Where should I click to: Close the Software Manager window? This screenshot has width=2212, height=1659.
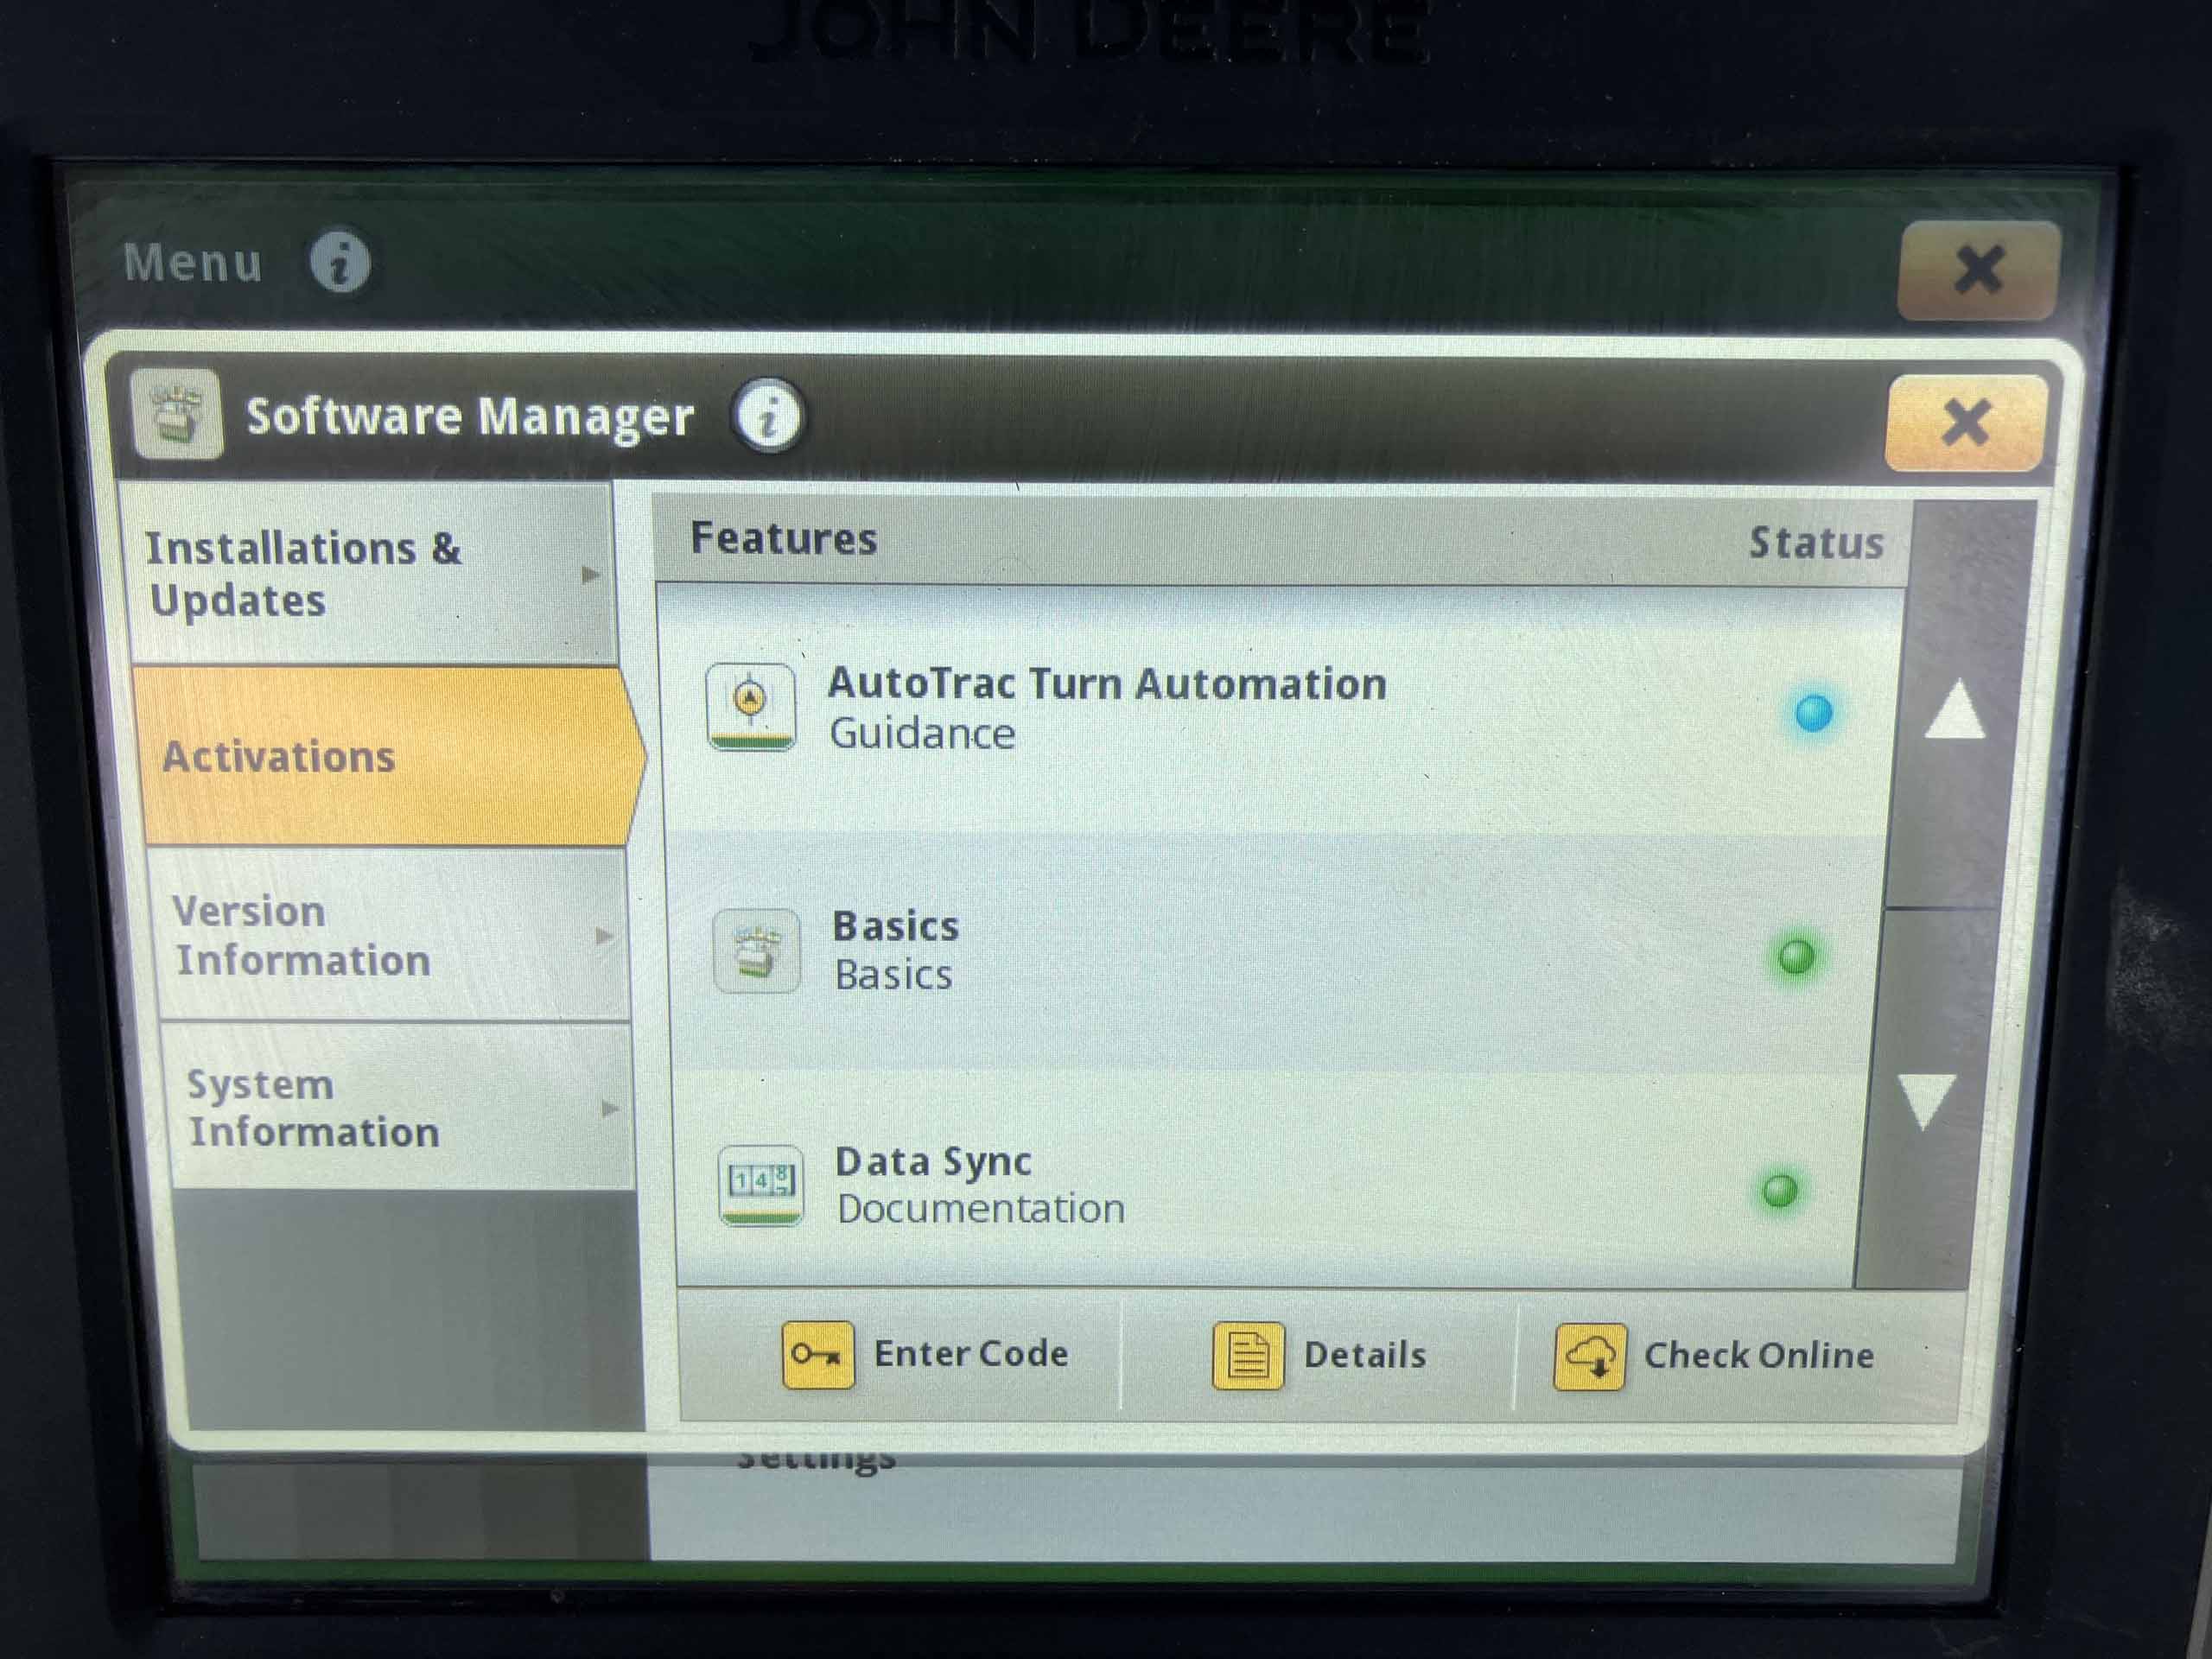click(1965, 422)
